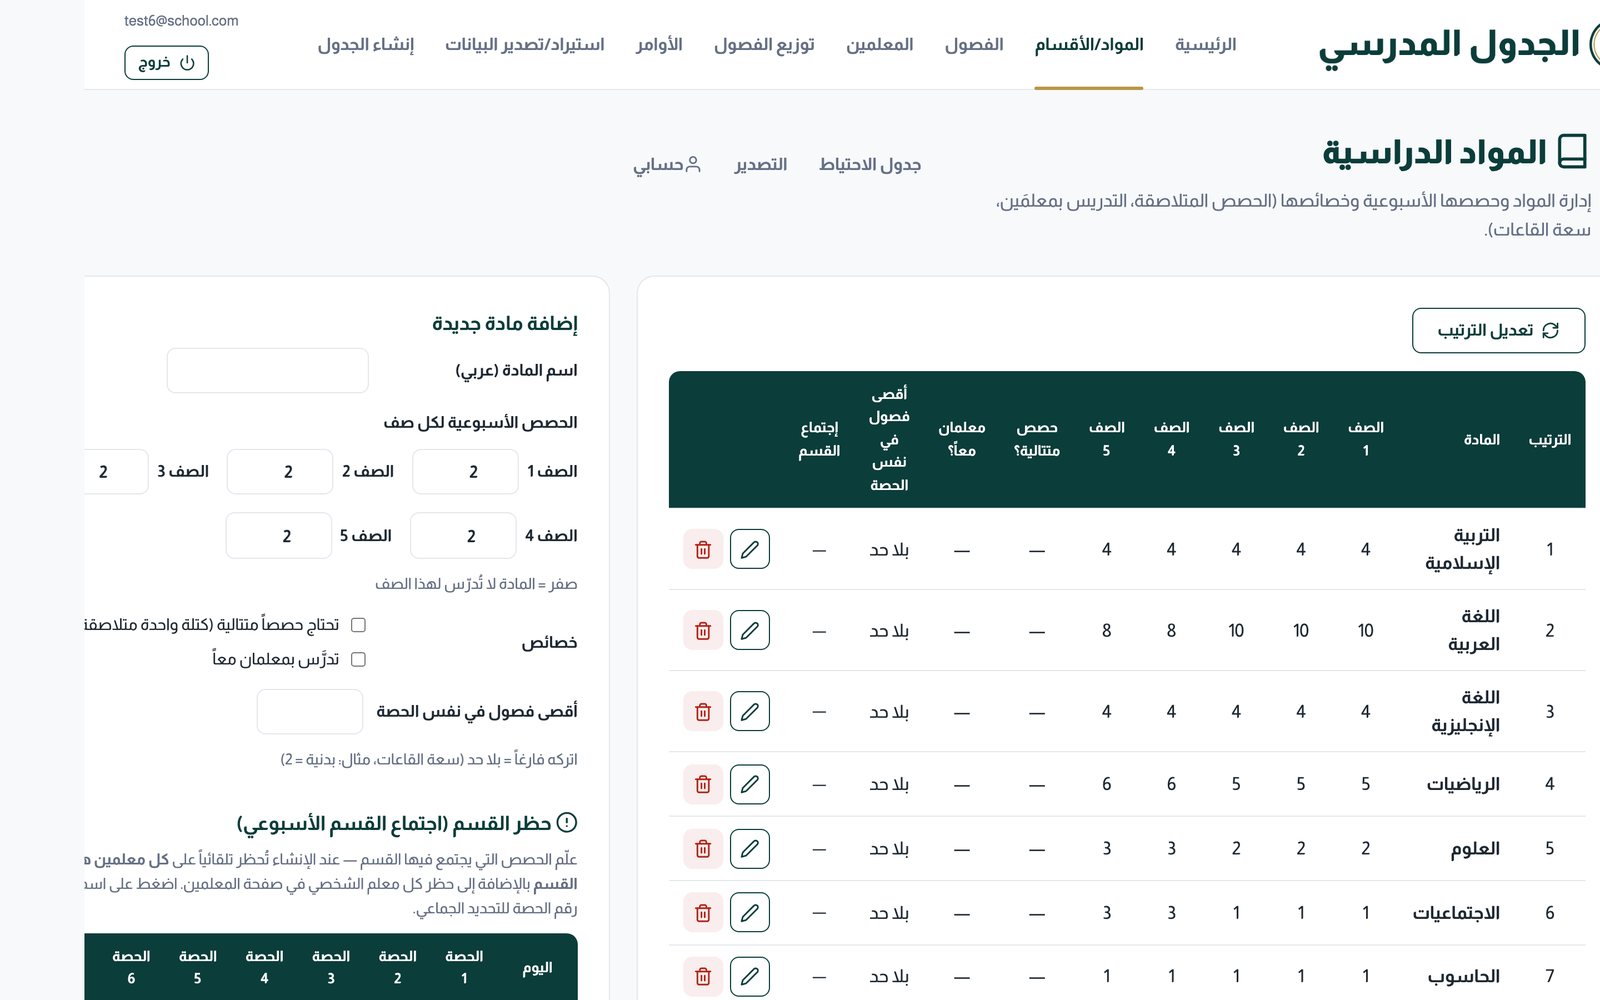Open الأوامر navigation item
This screenshot has width=1600, height=1000.
[659, 44]
